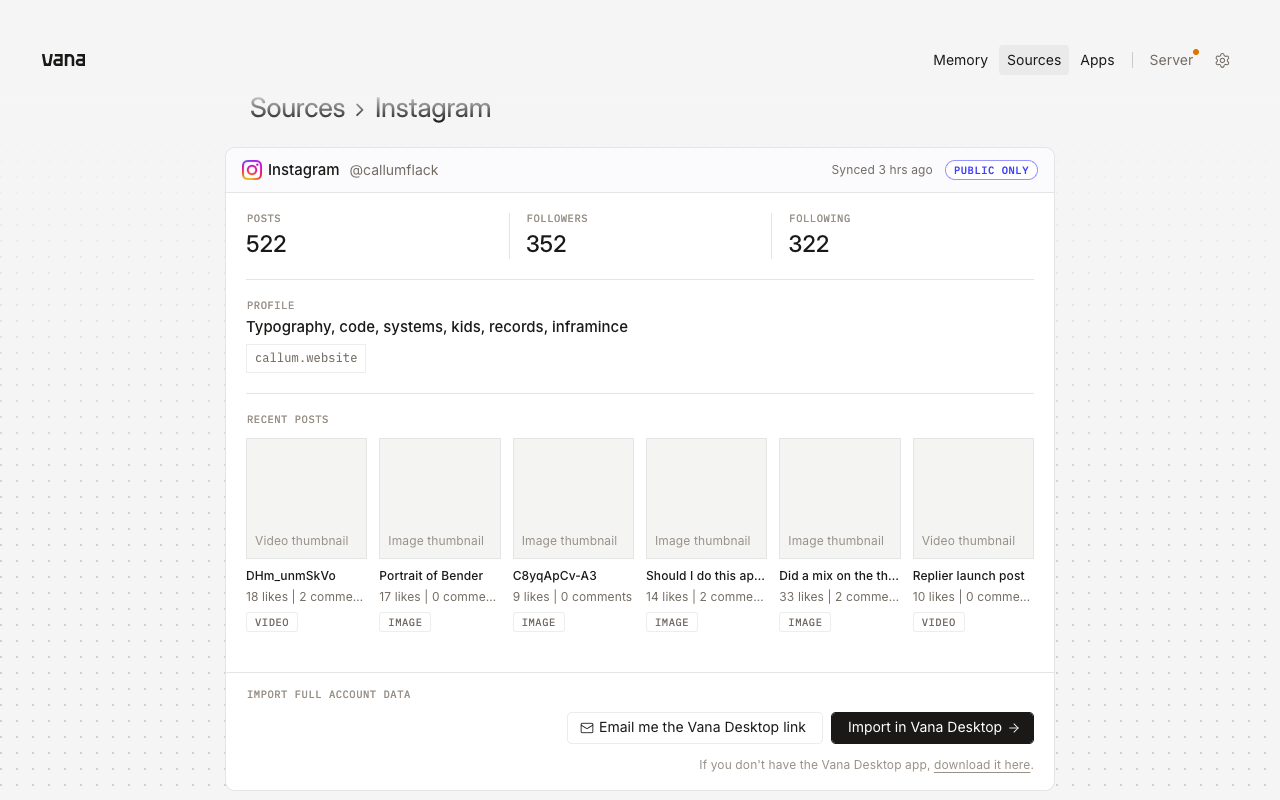The height and width of the screenshot is (800, 1280).
Task: Click the Instagram logo icon
Action: pyautogui.click(x=252, y=170)
